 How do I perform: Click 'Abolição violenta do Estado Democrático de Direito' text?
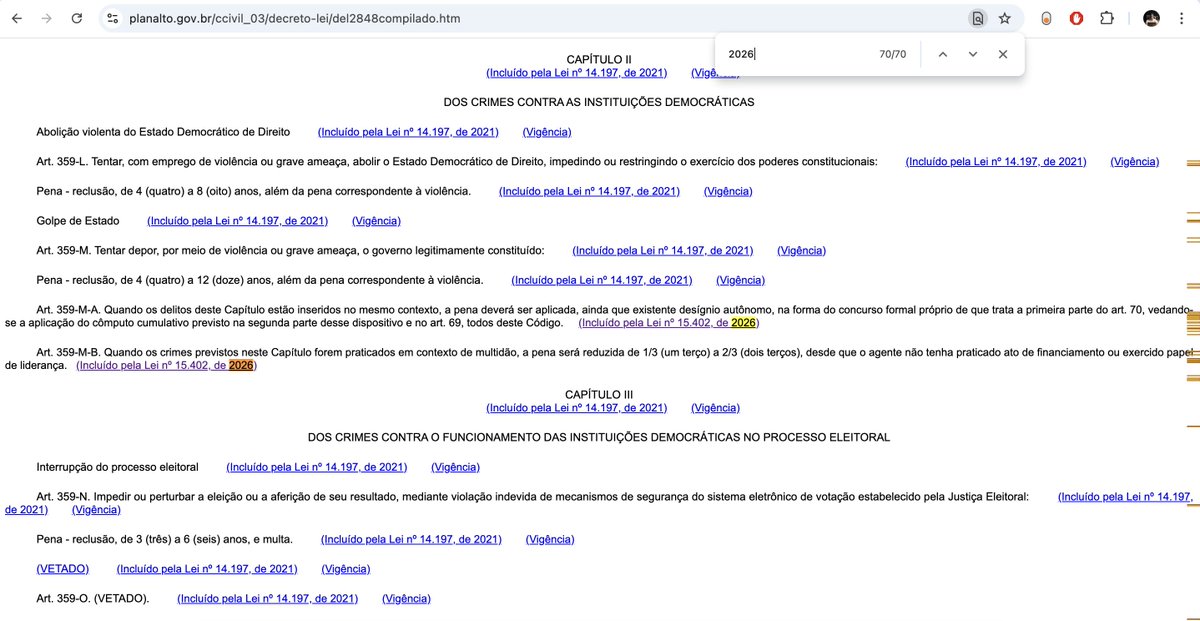pyautogui.click(x=163, y=132)
